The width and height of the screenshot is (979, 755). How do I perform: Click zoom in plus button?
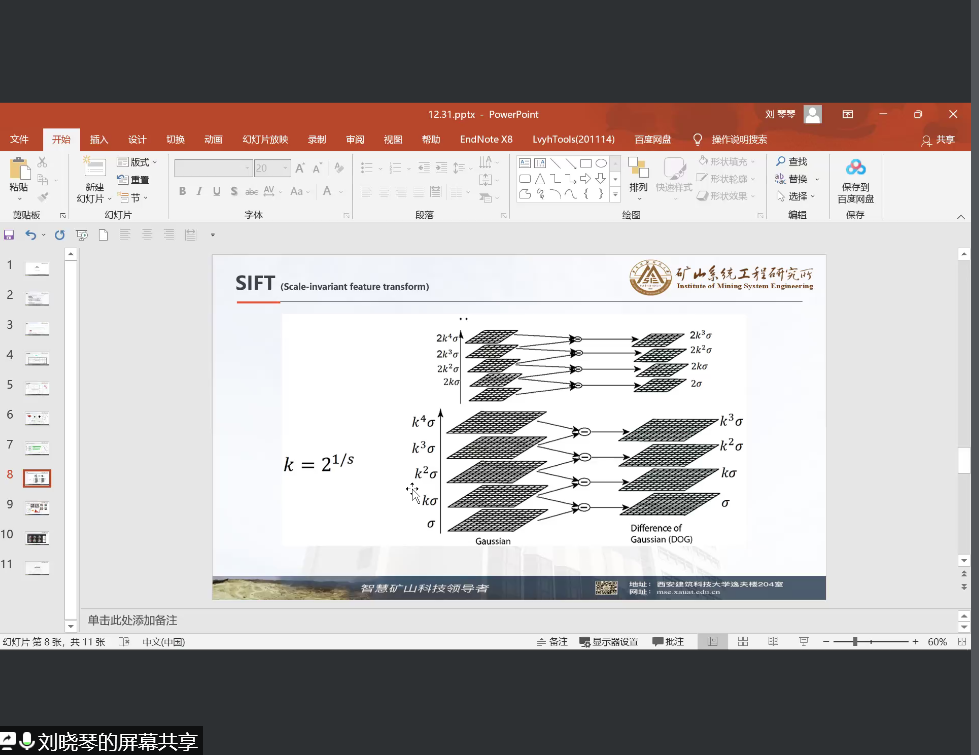(x=915, y=641)
